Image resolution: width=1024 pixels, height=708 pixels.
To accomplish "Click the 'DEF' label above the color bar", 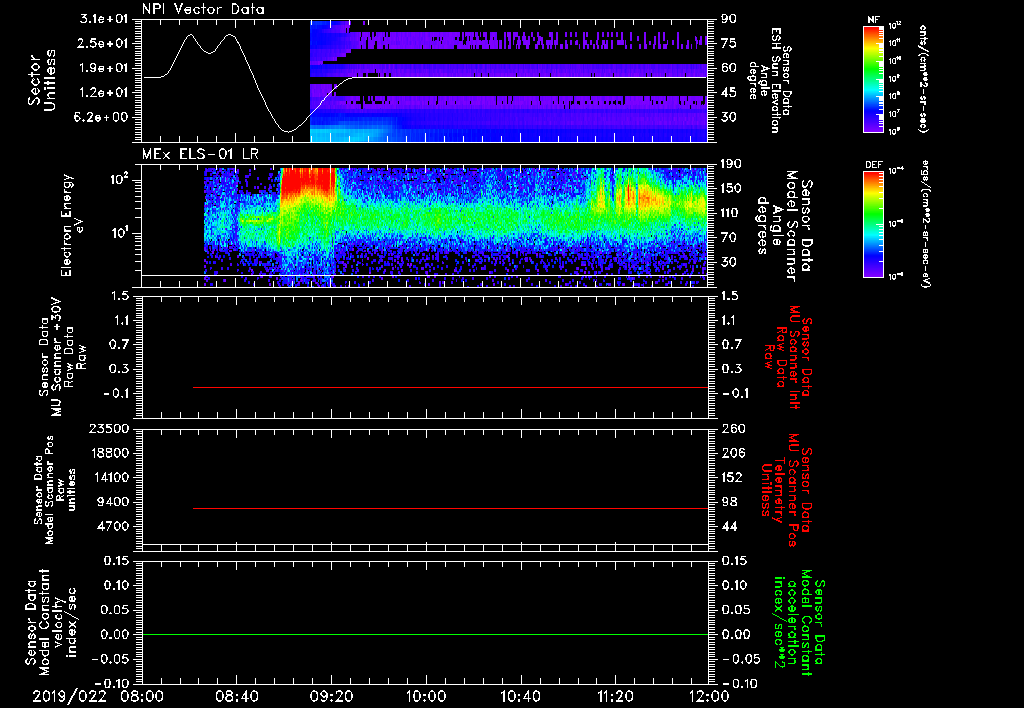I will click(x=874, y=165).
